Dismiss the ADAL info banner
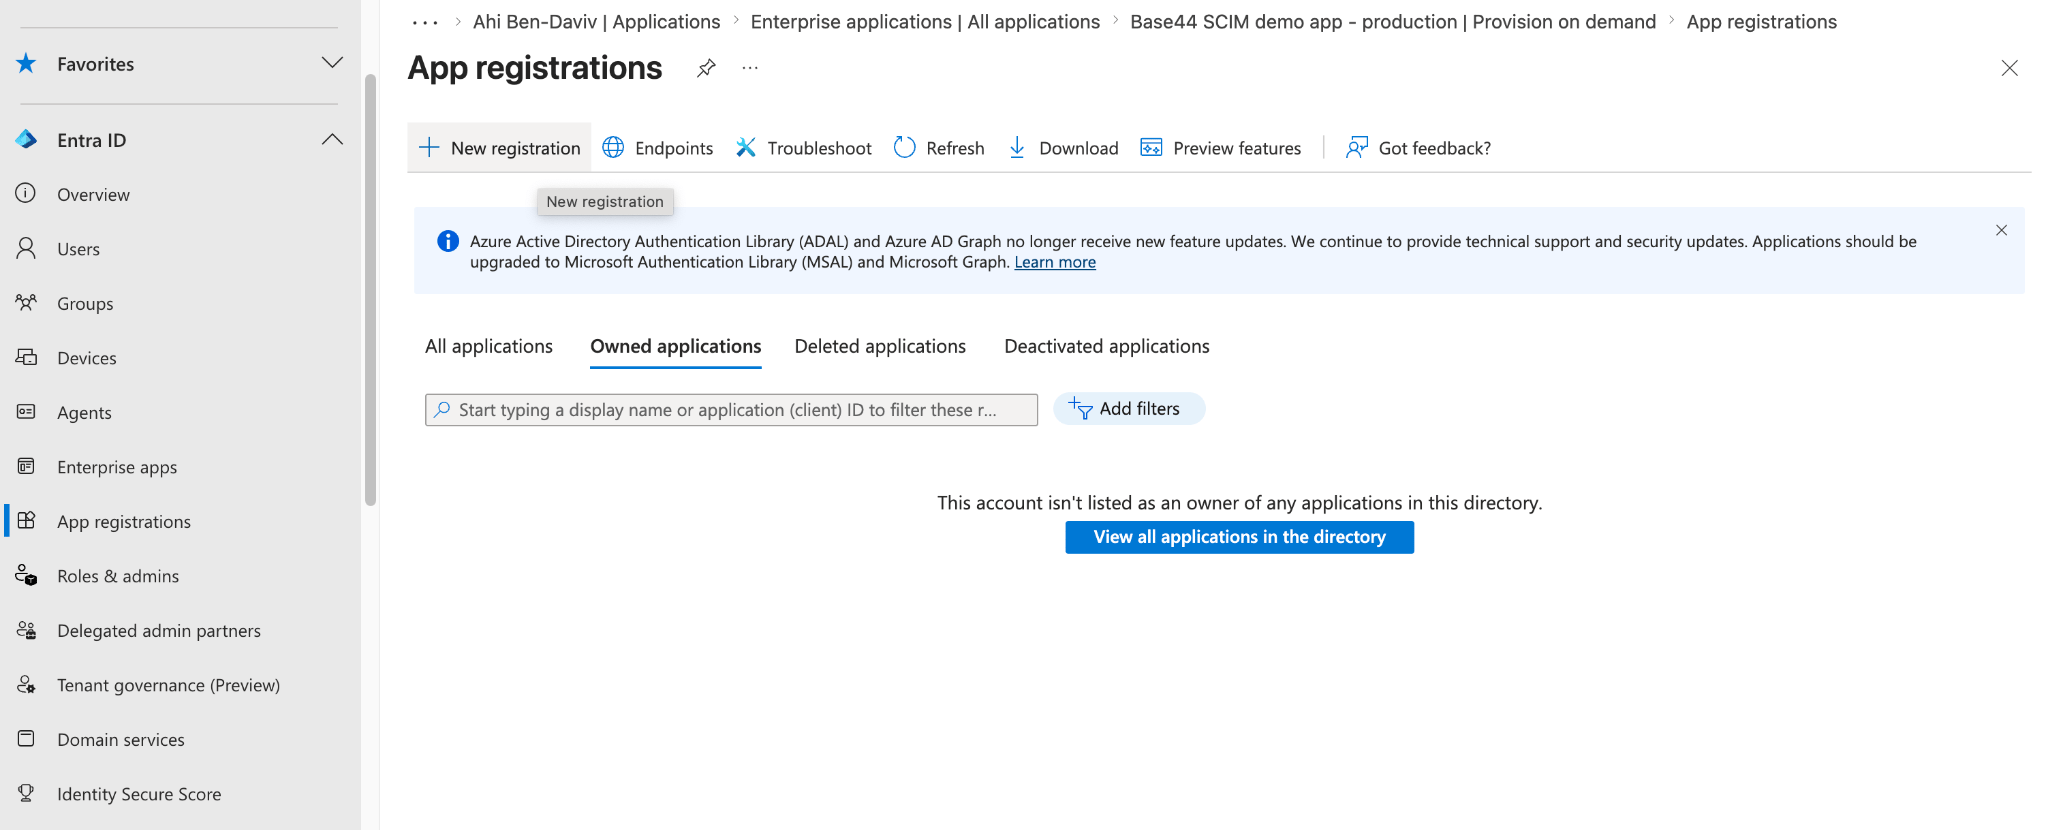 coord(2001,230)
